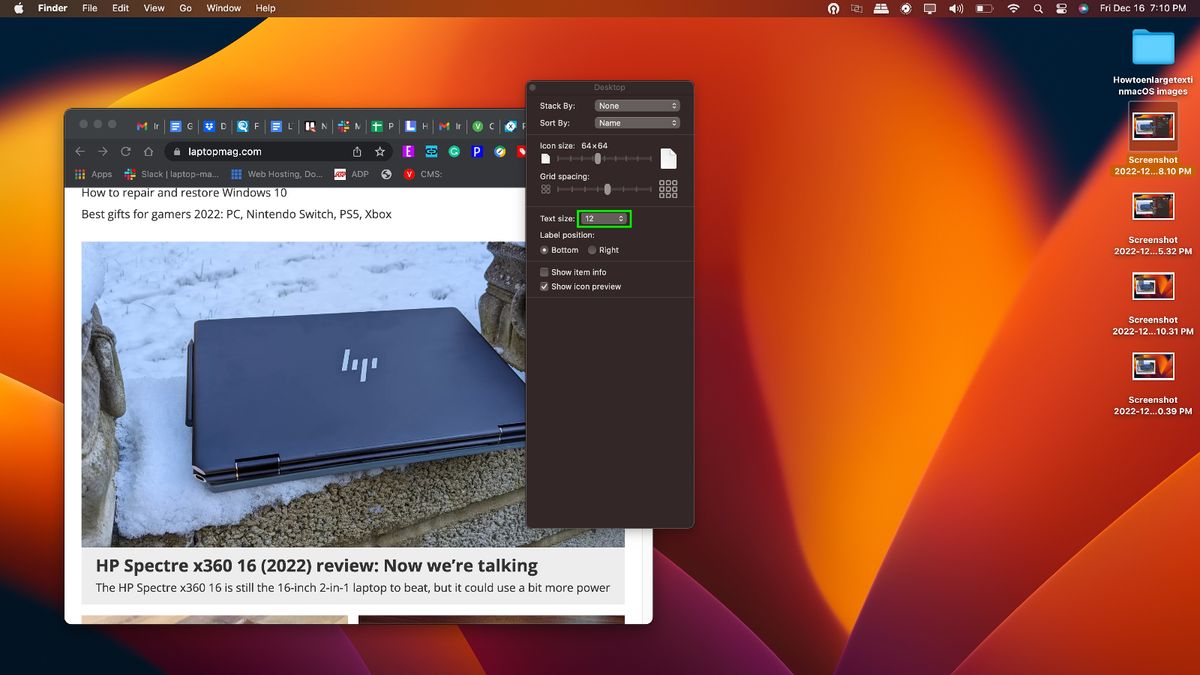Open the Apple menu

pos(17,8)
